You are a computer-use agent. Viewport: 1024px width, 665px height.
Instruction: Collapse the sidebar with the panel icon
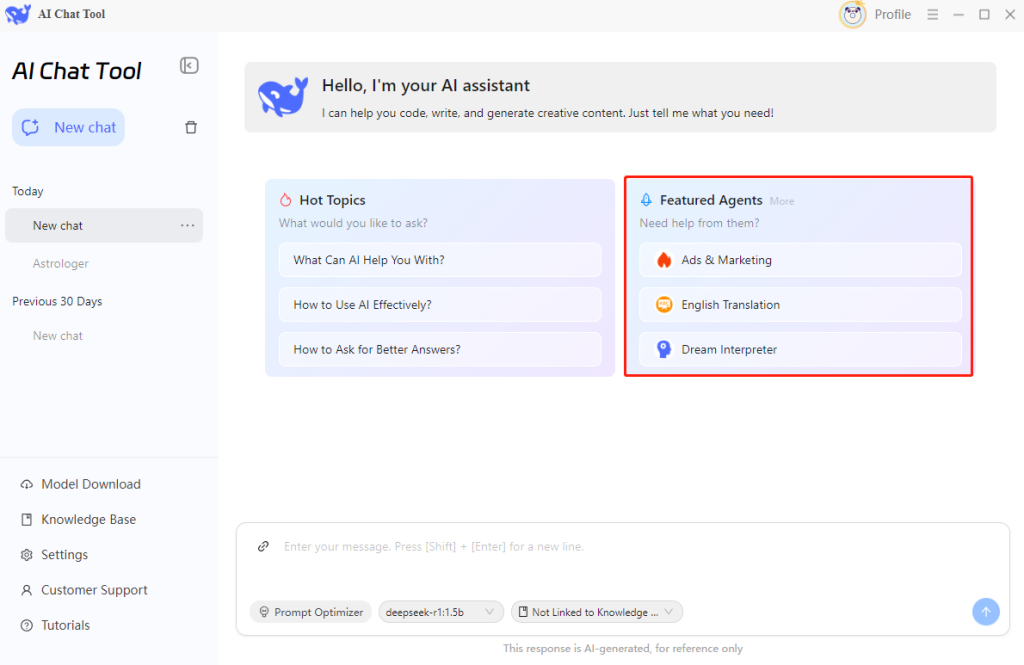189,65
